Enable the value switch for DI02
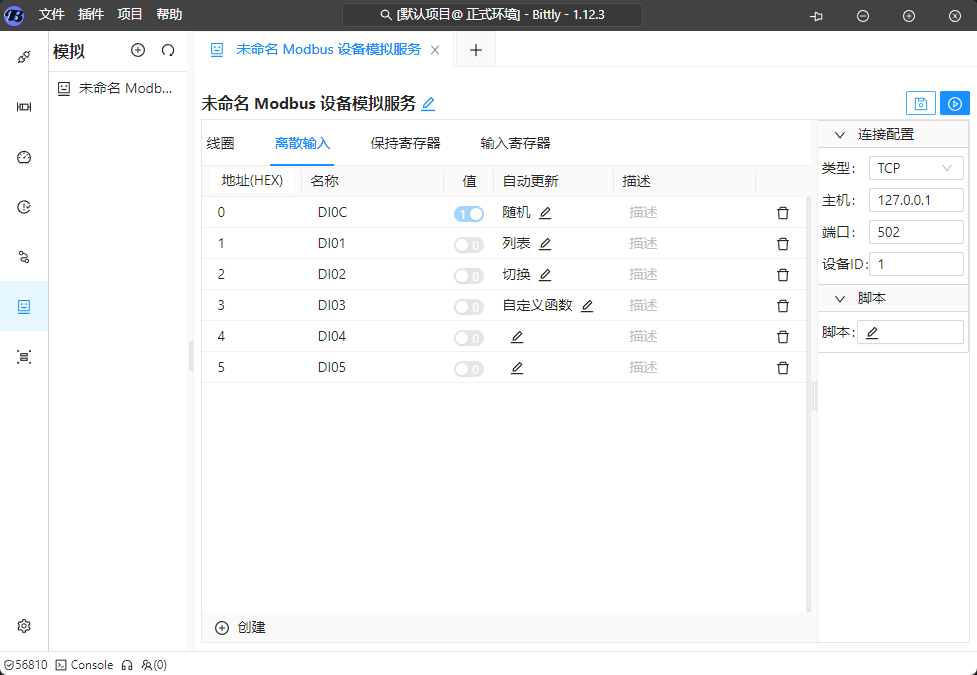 (468, 275)
